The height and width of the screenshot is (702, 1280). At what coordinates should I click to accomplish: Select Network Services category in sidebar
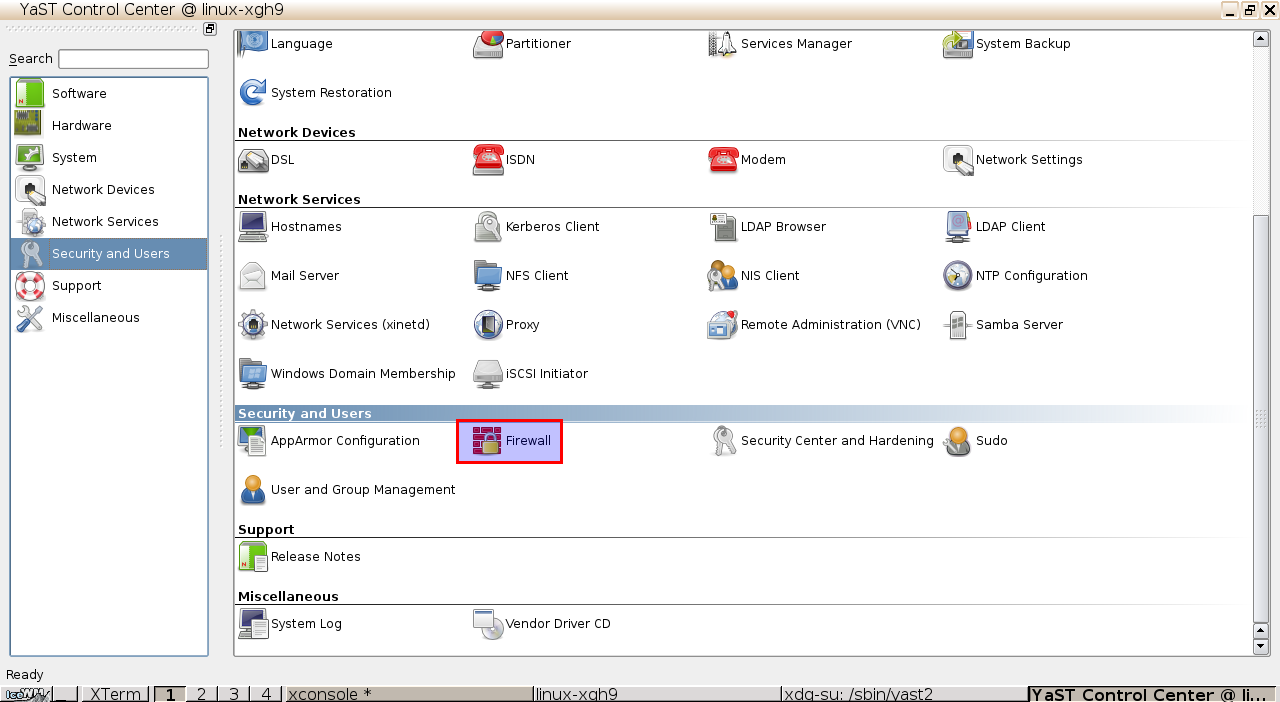click(104, 222)
